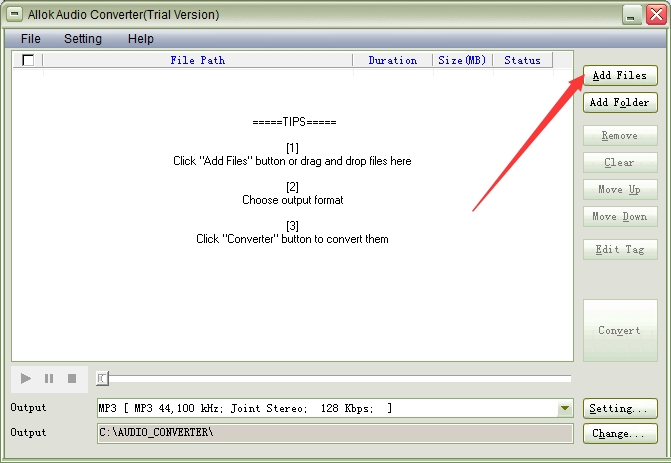Minimize the Allok Audio Converter window
The width and height of the screenshot is (671, 463).
point(632,15)
